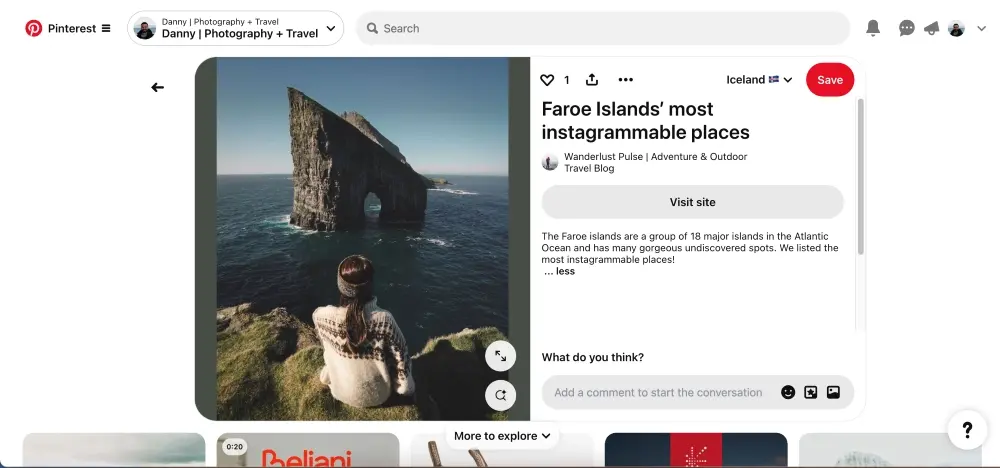This screenshot has height=468, width=1000.
Task: Open the Beliani video pin thumbnail
Action: click(308, 450)
